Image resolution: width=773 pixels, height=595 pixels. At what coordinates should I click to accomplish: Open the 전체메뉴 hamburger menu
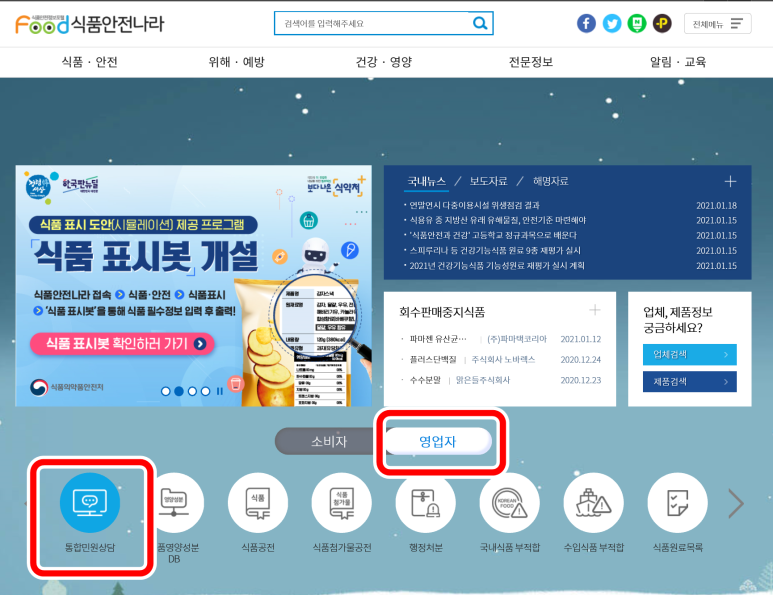pos(718,24)
